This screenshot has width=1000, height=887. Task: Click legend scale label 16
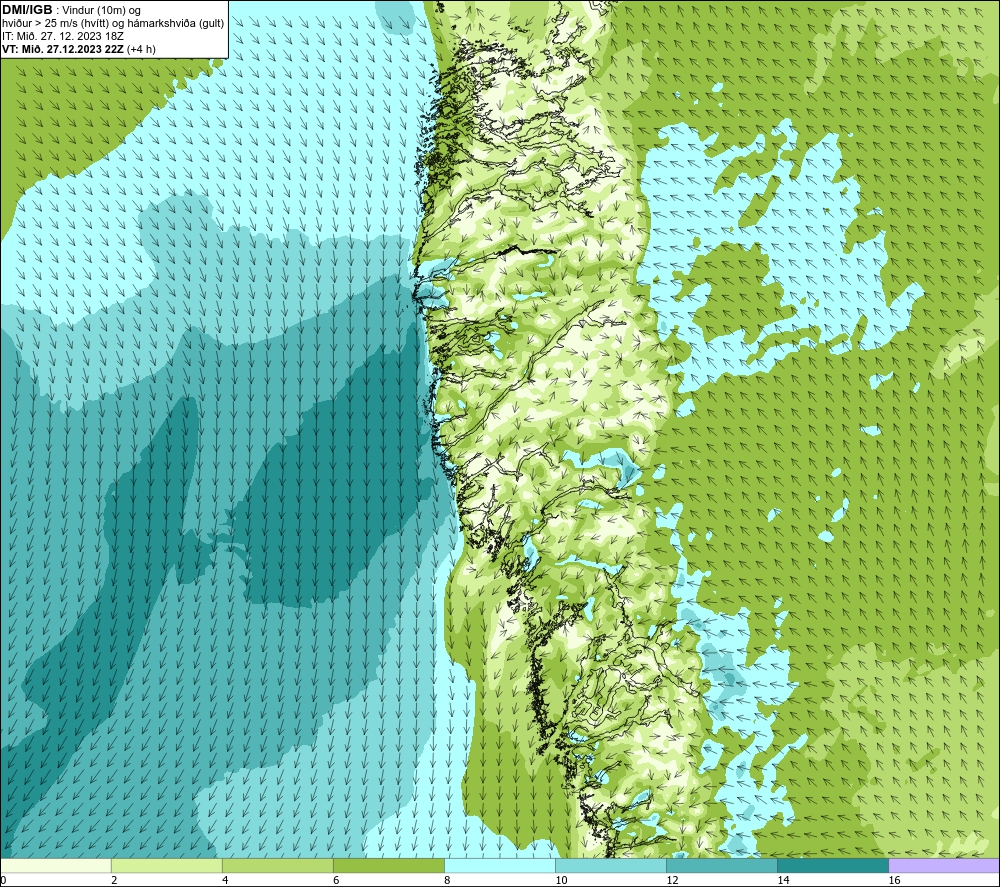[x=893, y=881]
